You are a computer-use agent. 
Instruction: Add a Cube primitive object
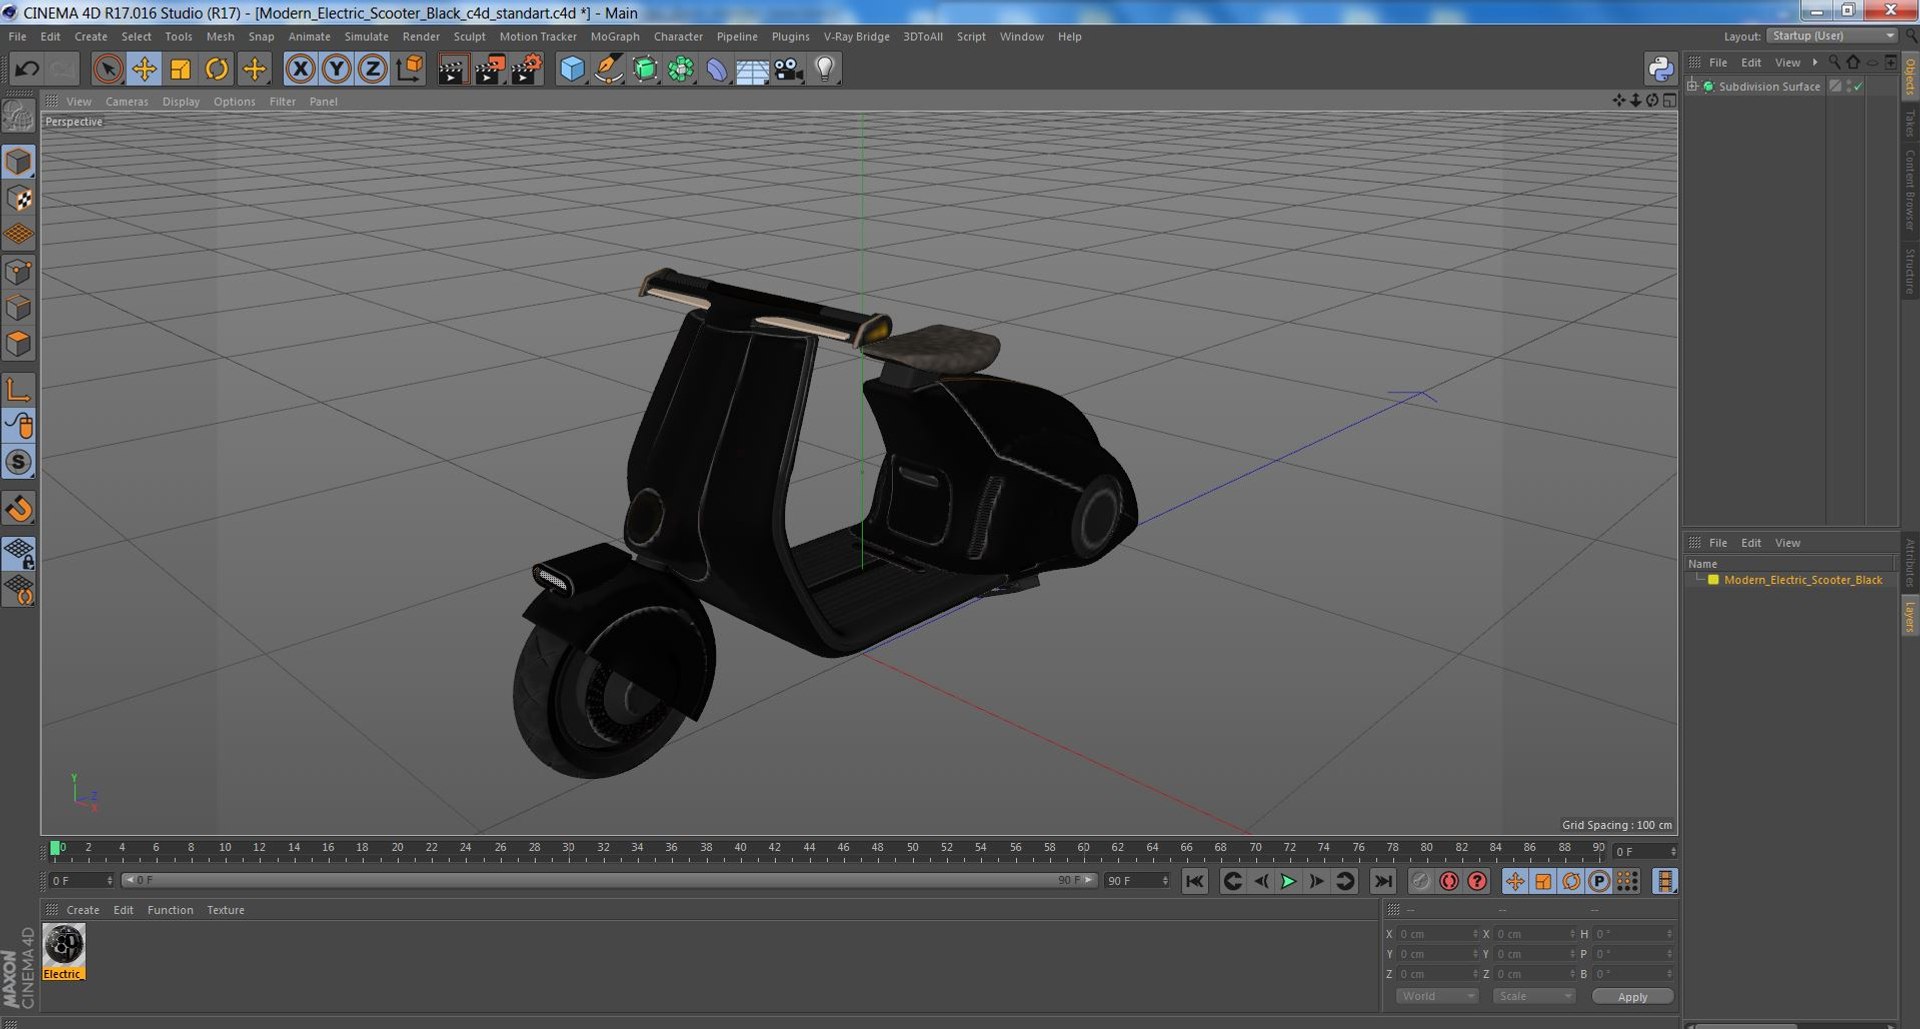pyautogui.click(x=572, y=69)
